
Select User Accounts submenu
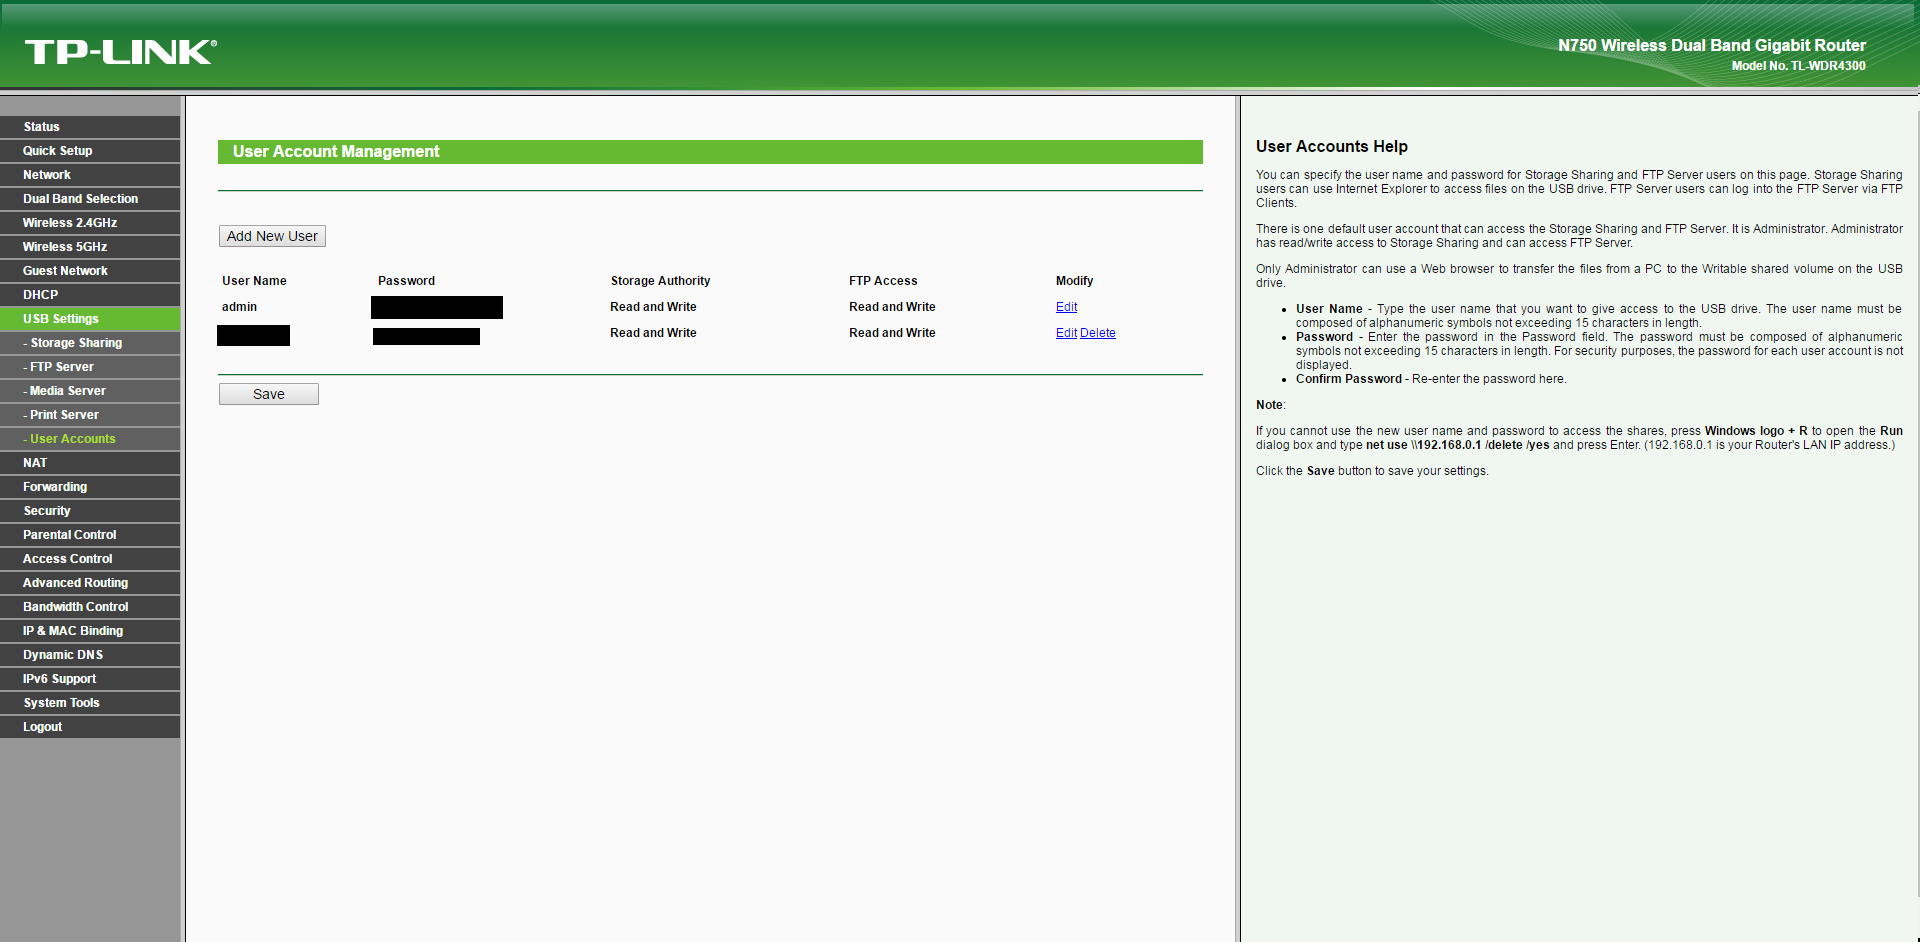(90, 439)
